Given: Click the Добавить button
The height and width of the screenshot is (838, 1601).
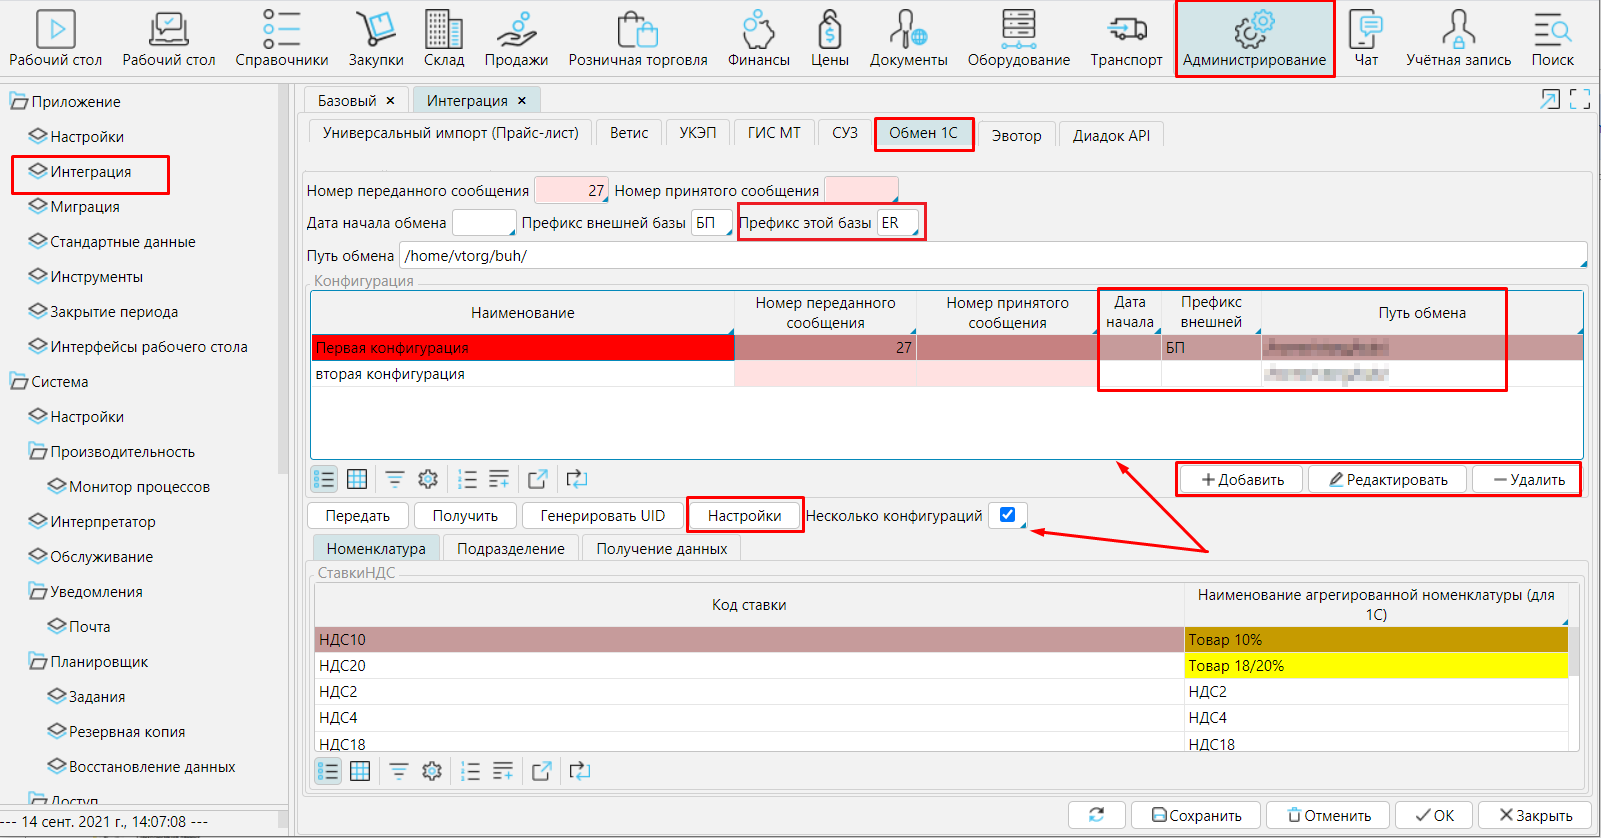Looking at the screenshot, I should tap(1242, 479).
